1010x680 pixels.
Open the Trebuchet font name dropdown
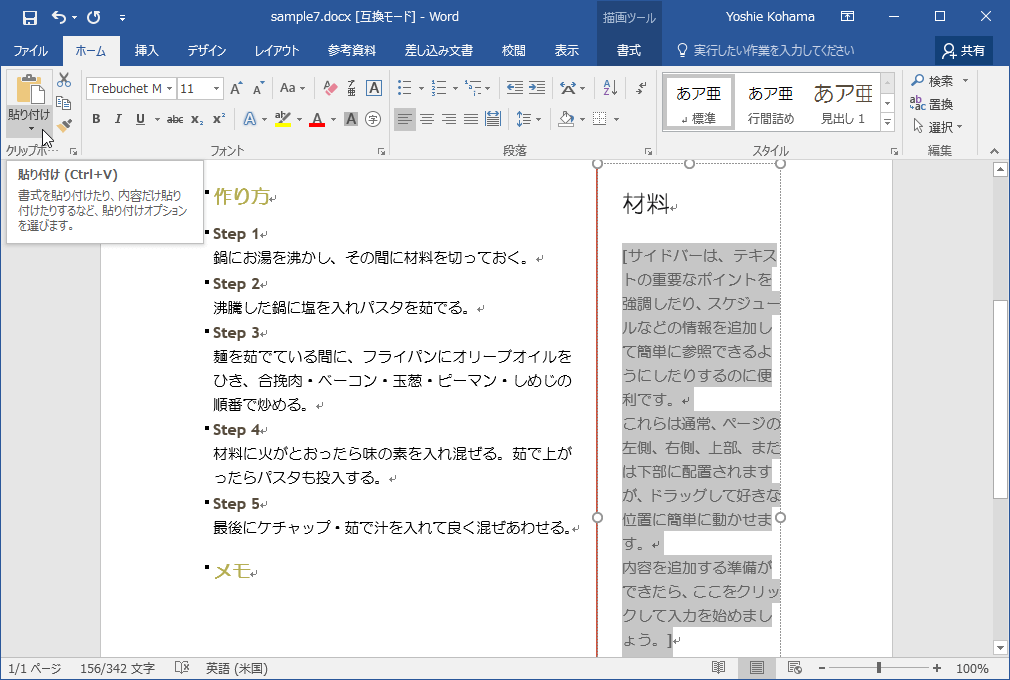point(170,88)
